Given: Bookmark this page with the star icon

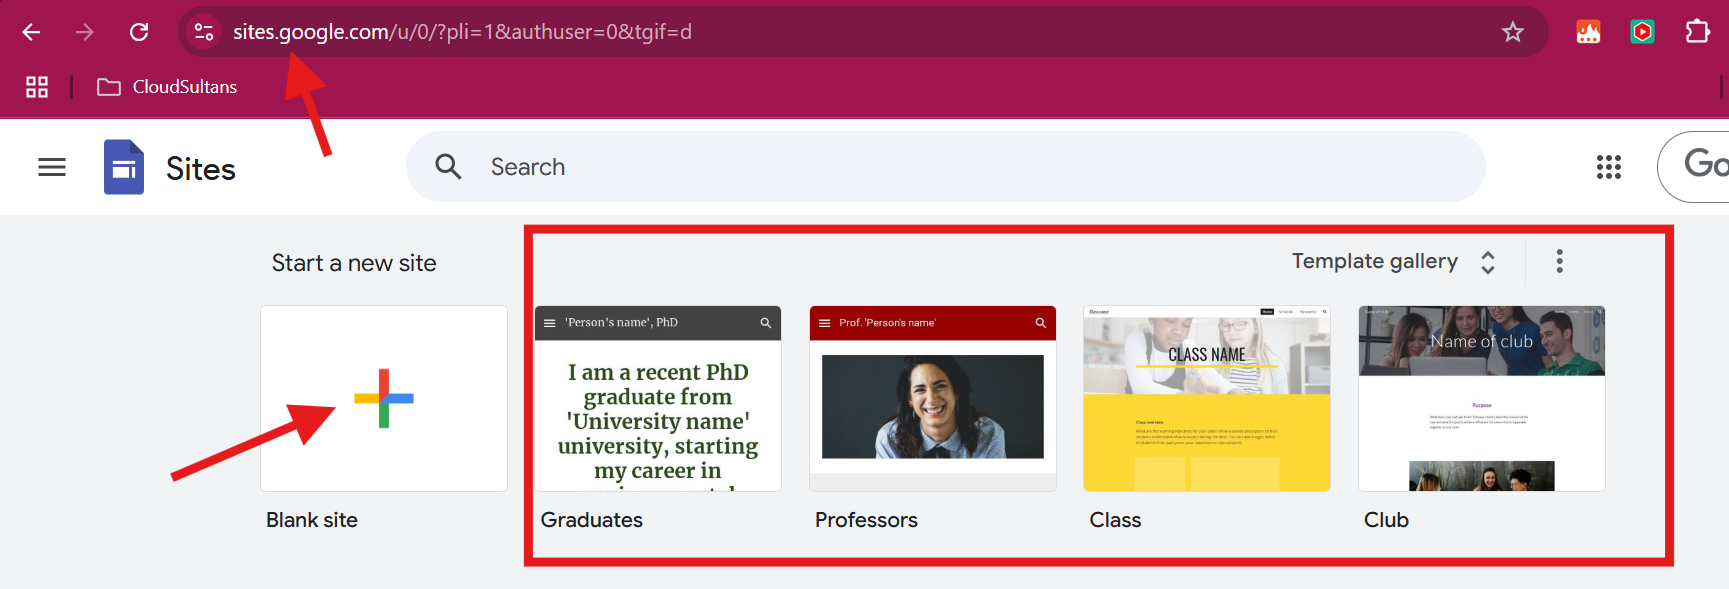Looking at the screenshot, I should coord(1512,32).
